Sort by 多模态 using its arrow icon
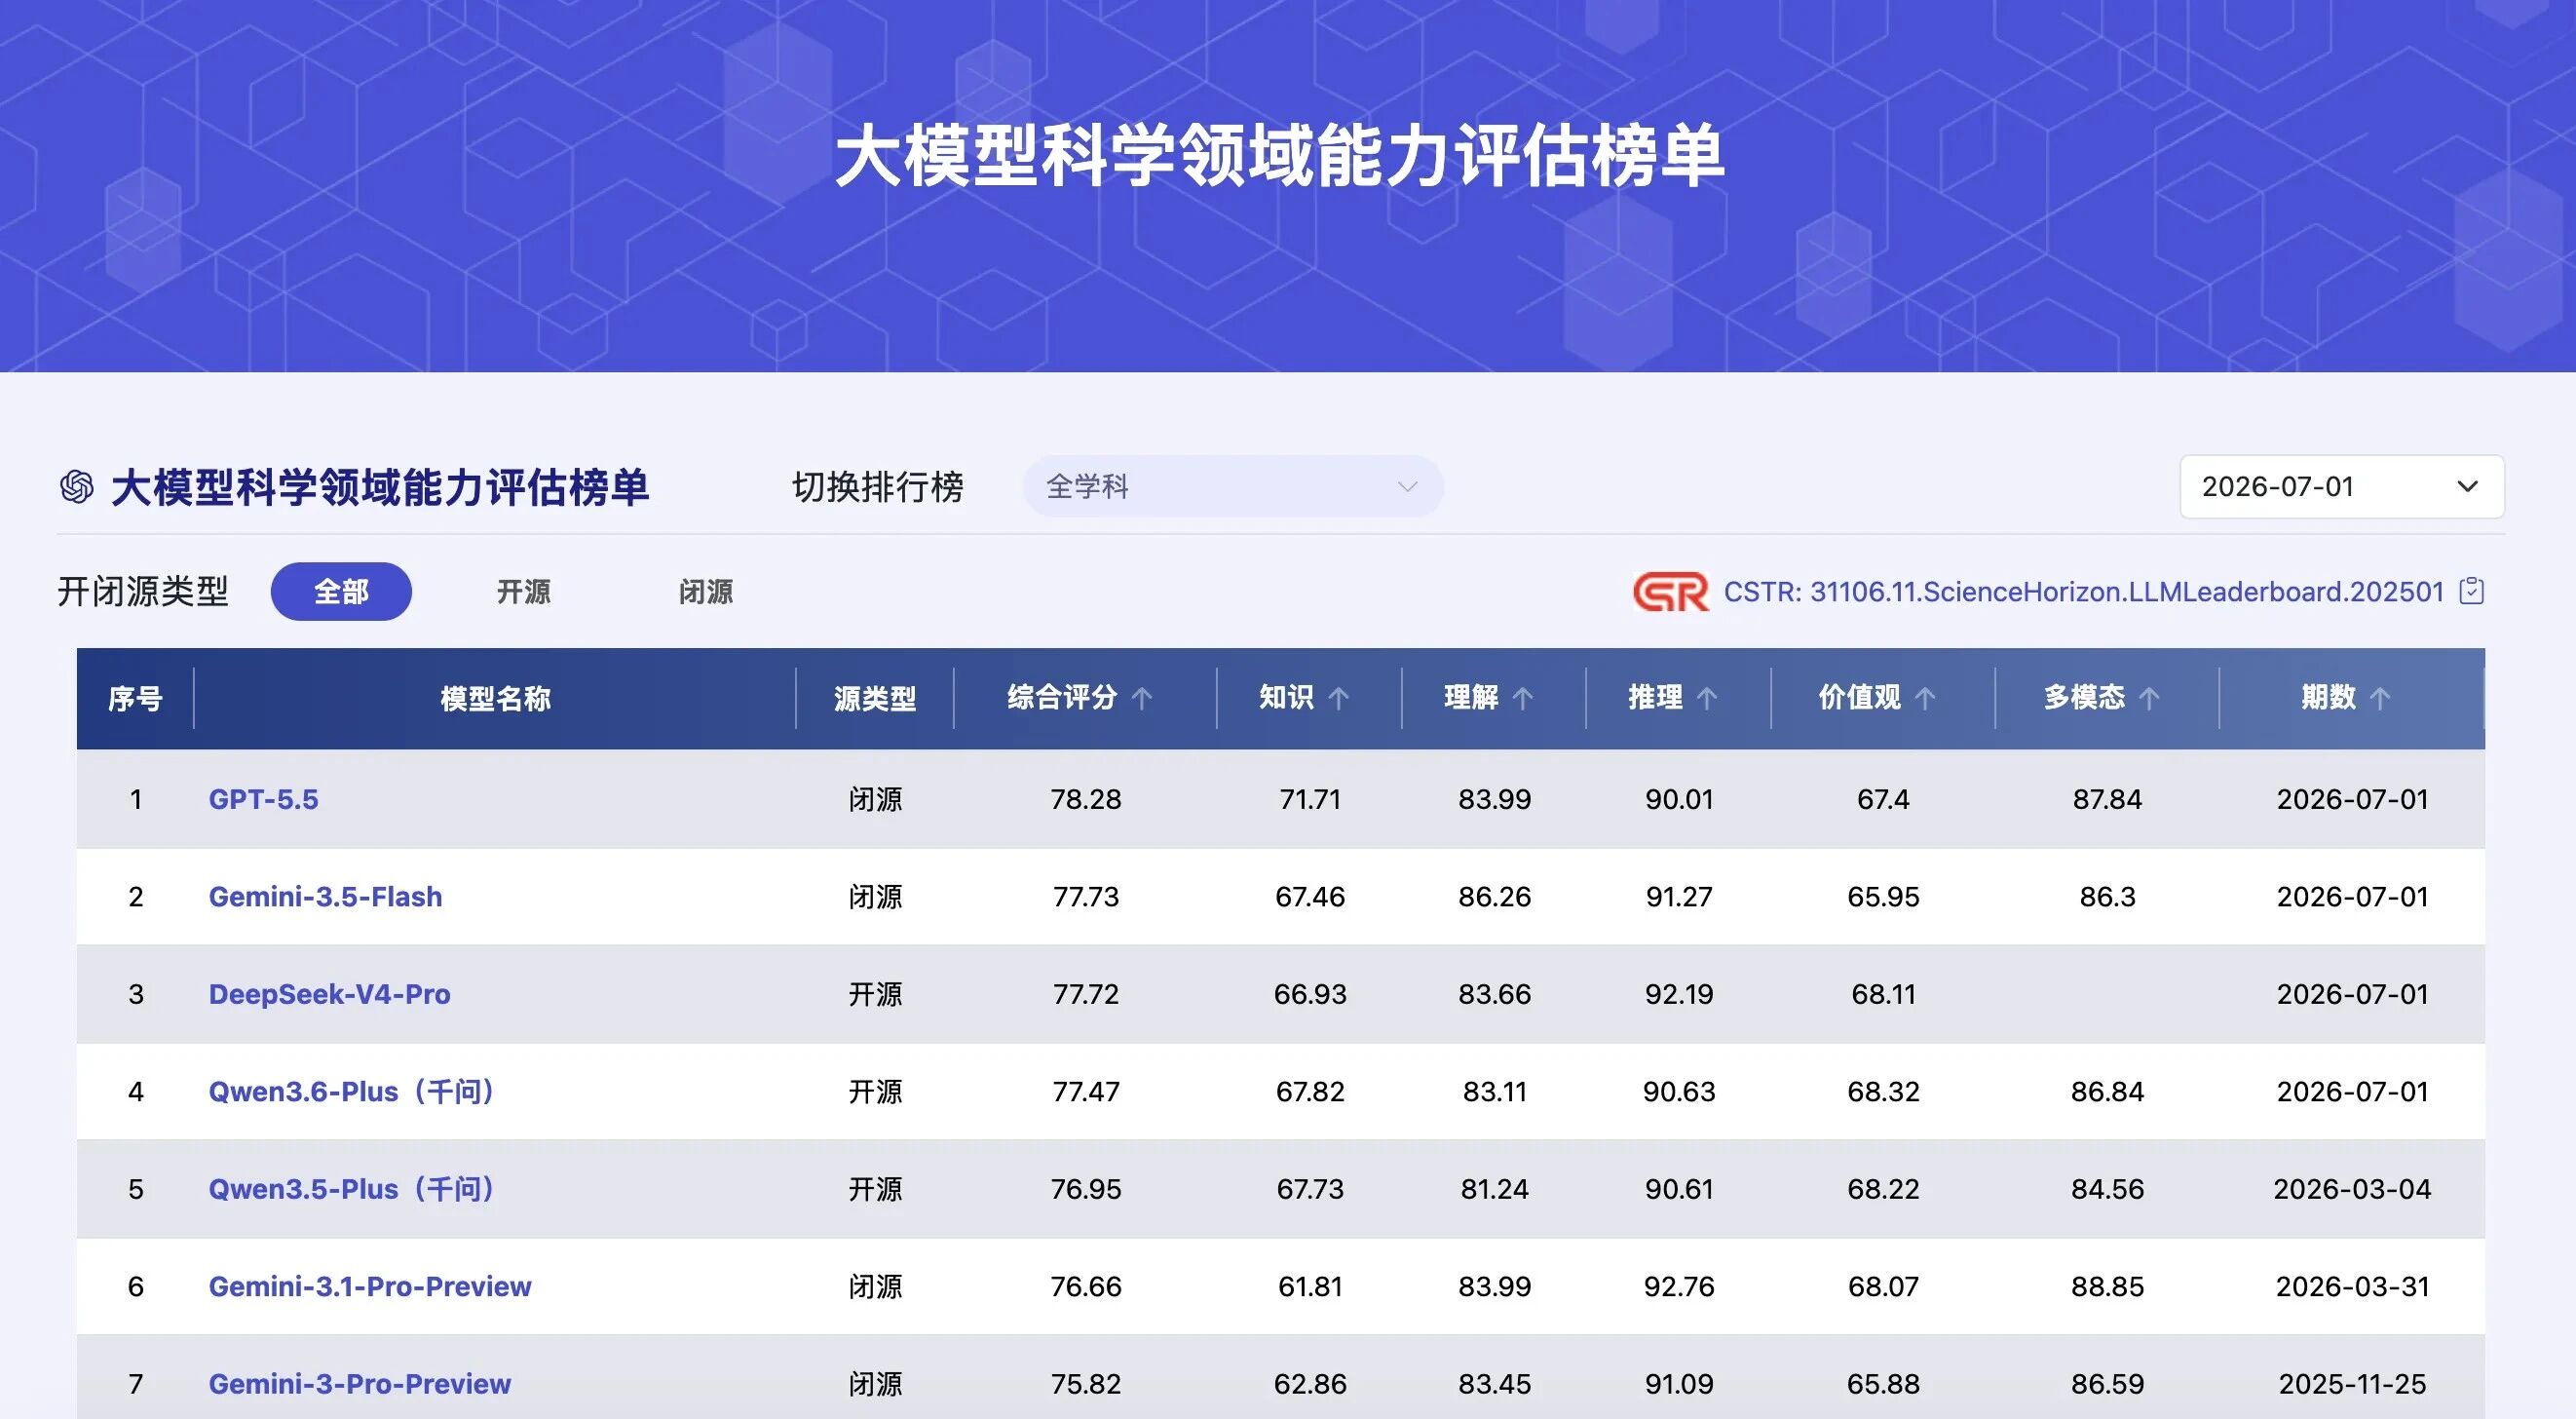The height and width of the screenshot is (1419, 2576). coord(2149,698)
